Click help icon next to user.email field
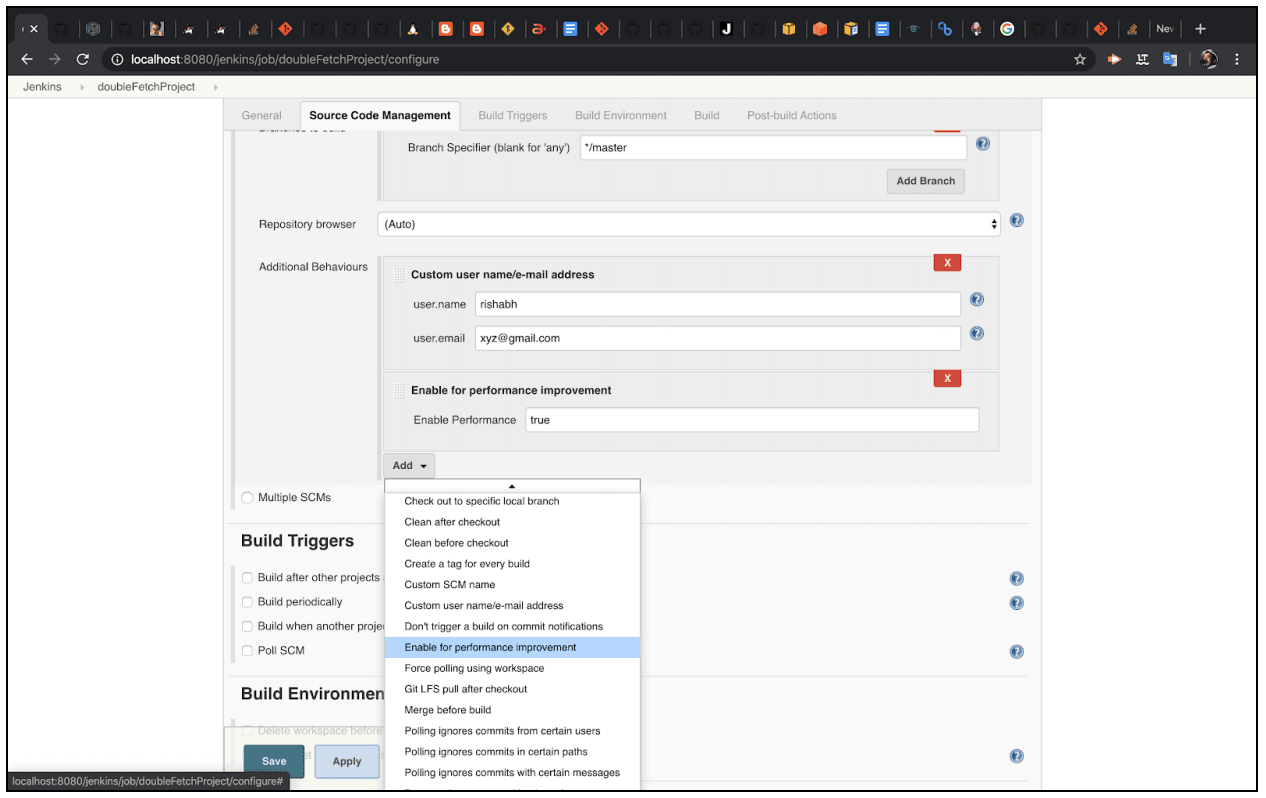1266x798 pixels. click(x=977, y=334)
